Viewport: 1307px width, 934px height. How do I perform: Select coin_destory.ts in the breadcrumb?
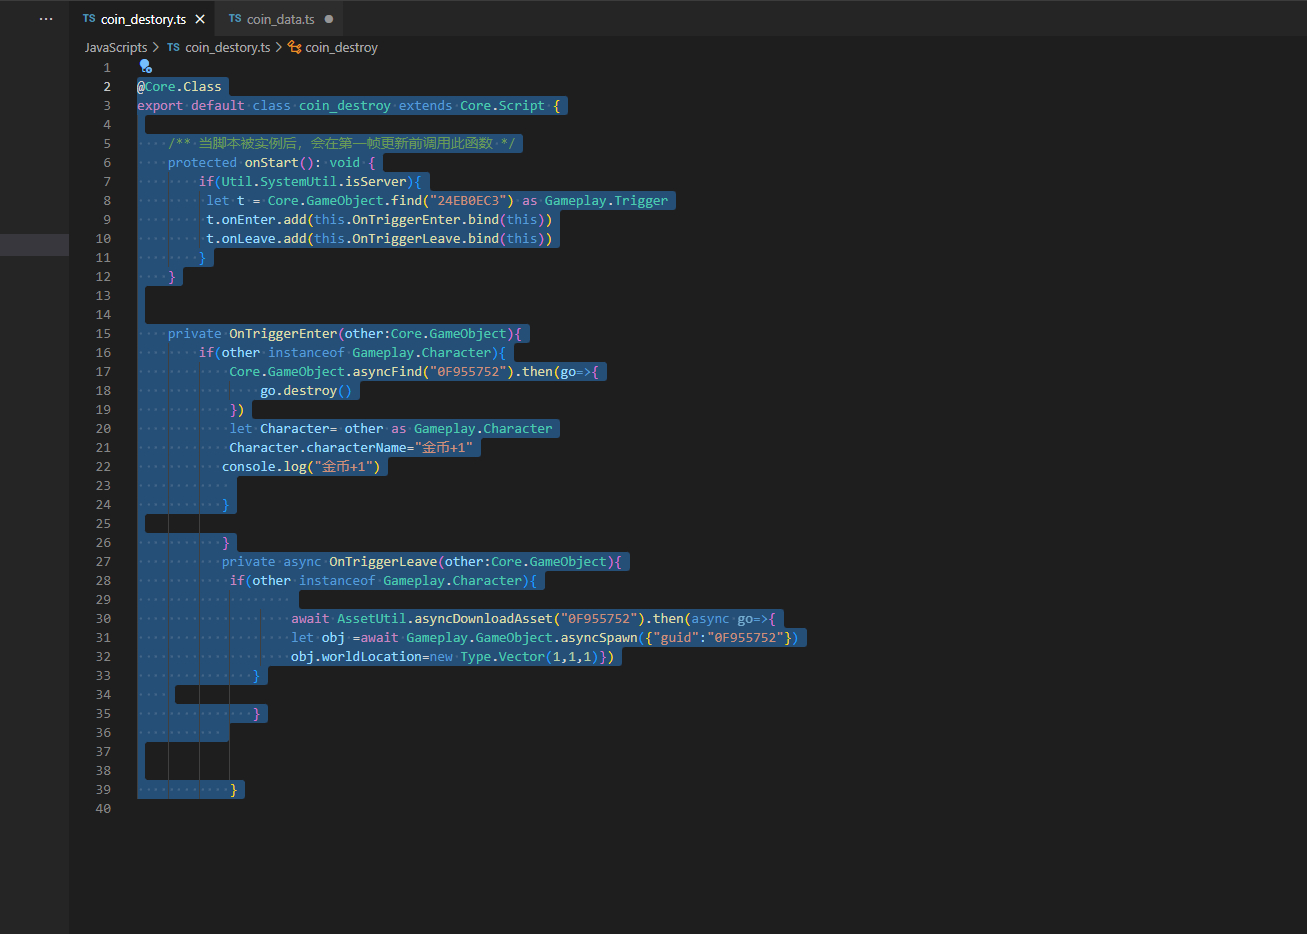pyautogui.click(x=227, y=47)
